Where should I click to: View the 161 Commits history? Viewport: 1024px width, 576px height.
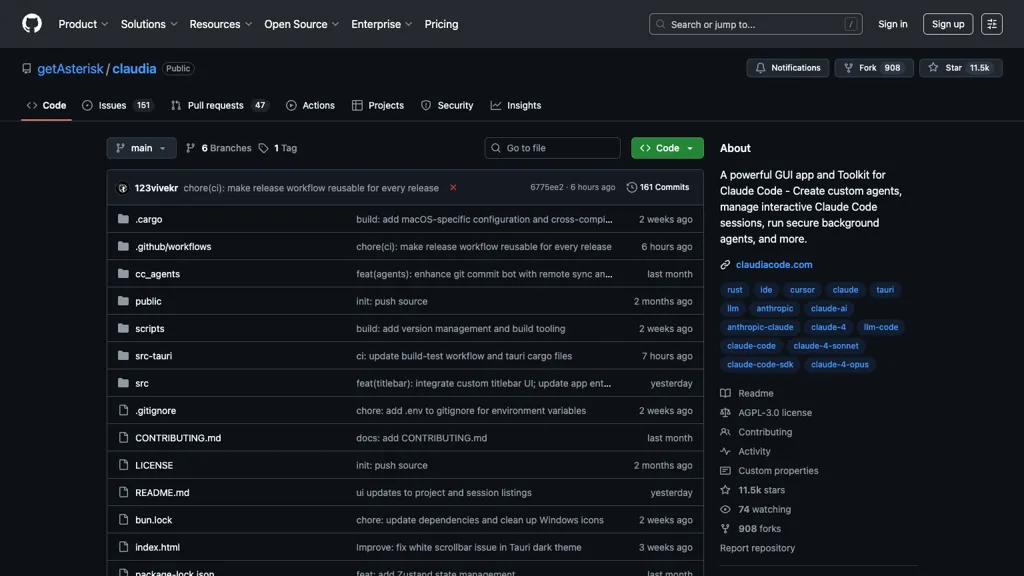pyautogui.click(x=658, y=187)
